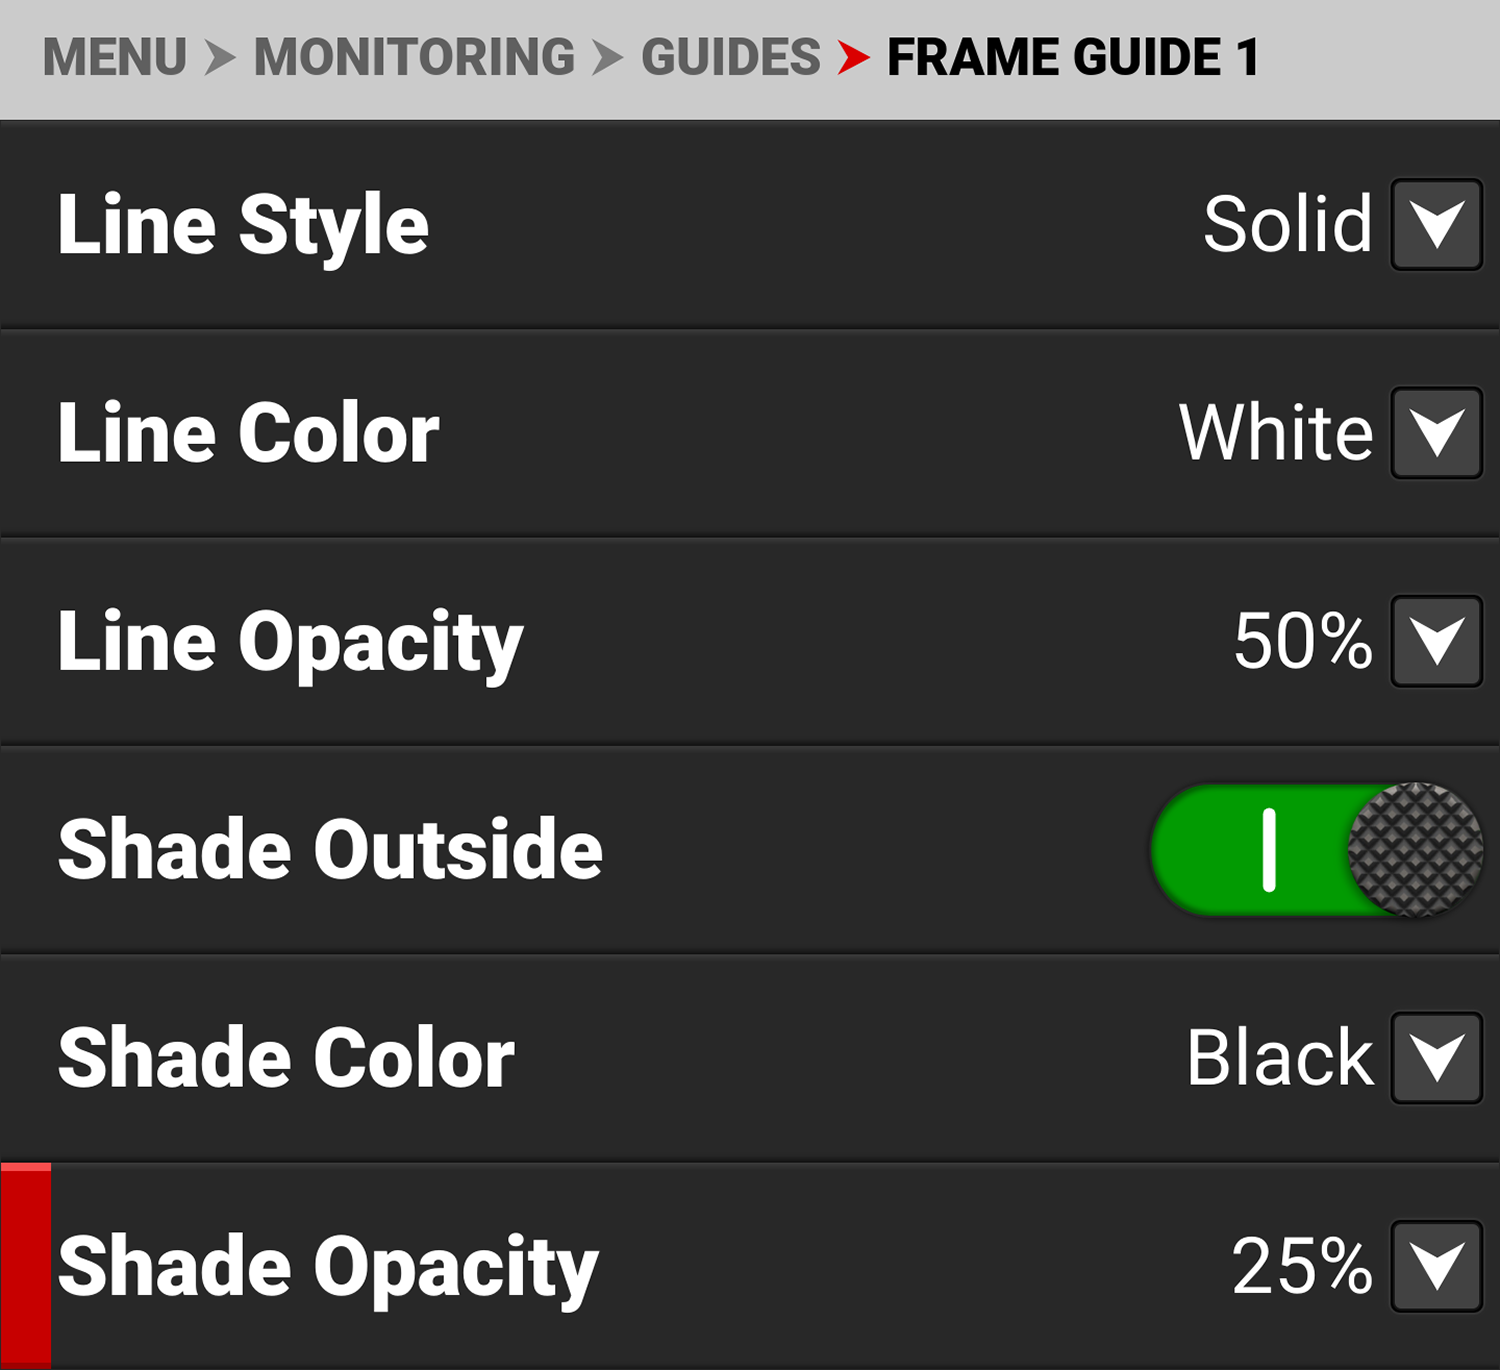Click the White line color value
This screenshot has width=1500, height=1370.
tap(1276, 433)
